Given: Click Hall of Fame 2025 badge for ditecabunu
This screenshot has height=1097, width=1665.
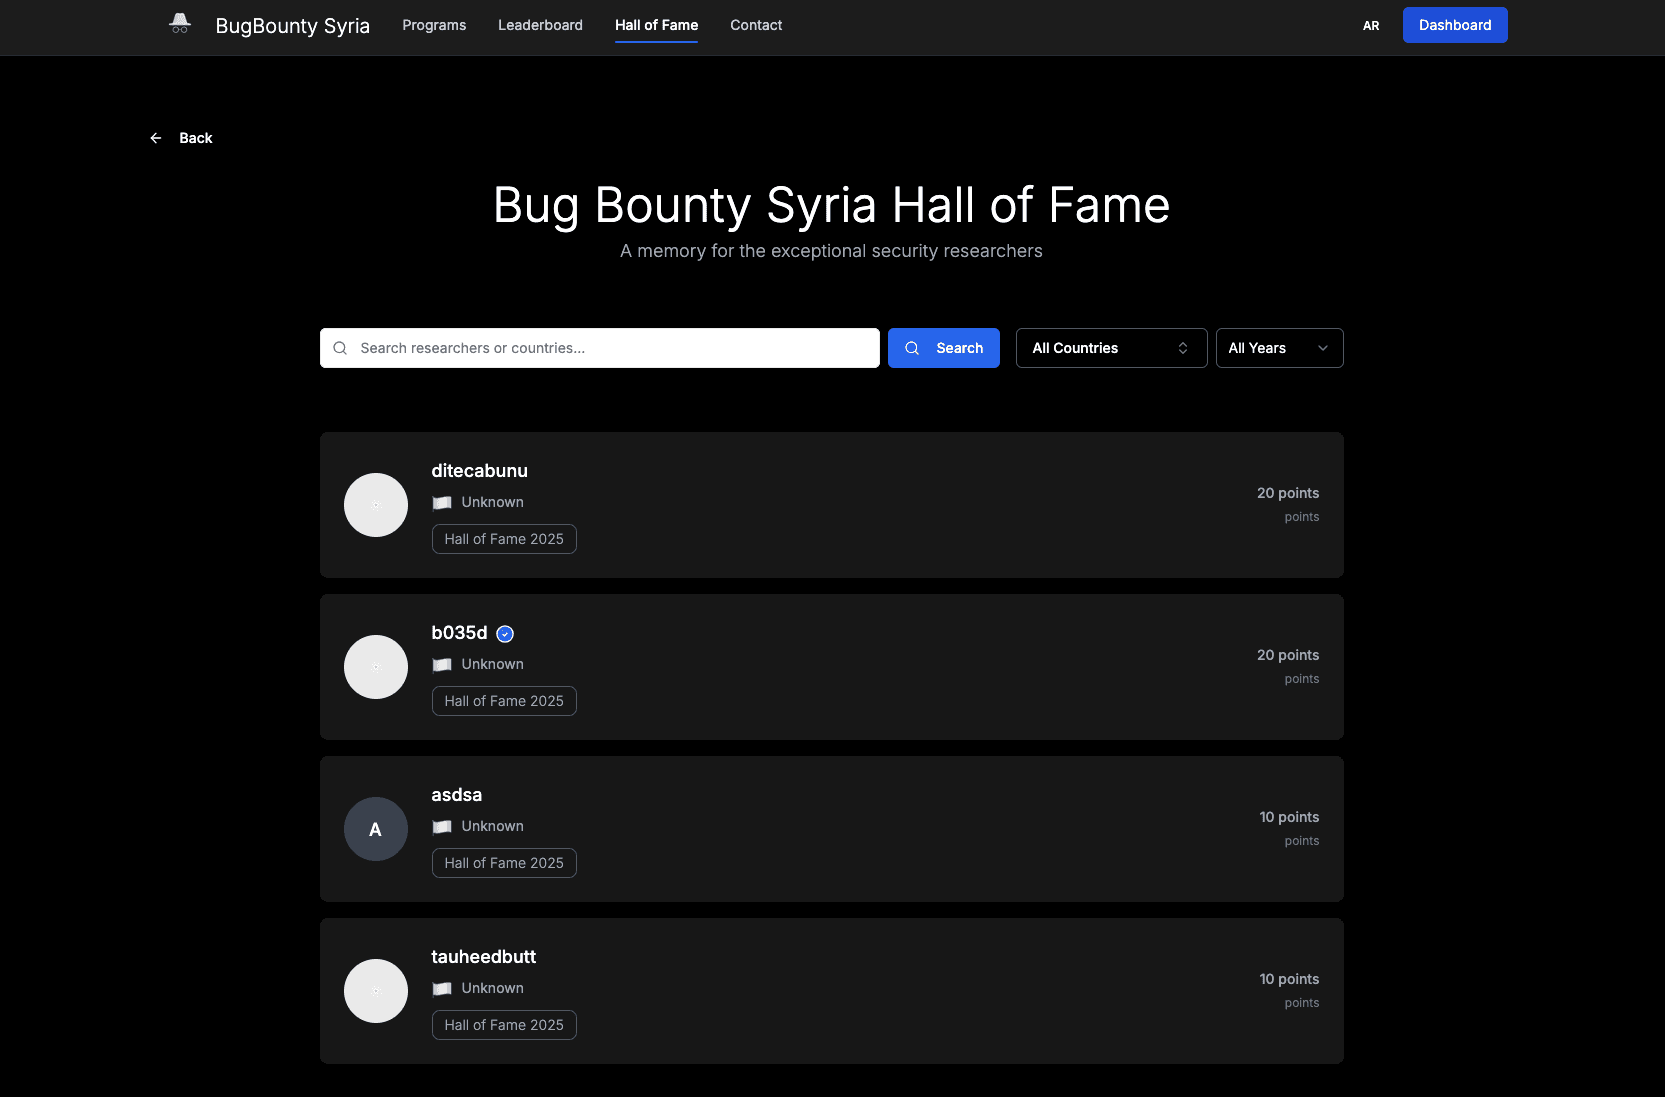Looking at the screenshot, I should 504,539.
